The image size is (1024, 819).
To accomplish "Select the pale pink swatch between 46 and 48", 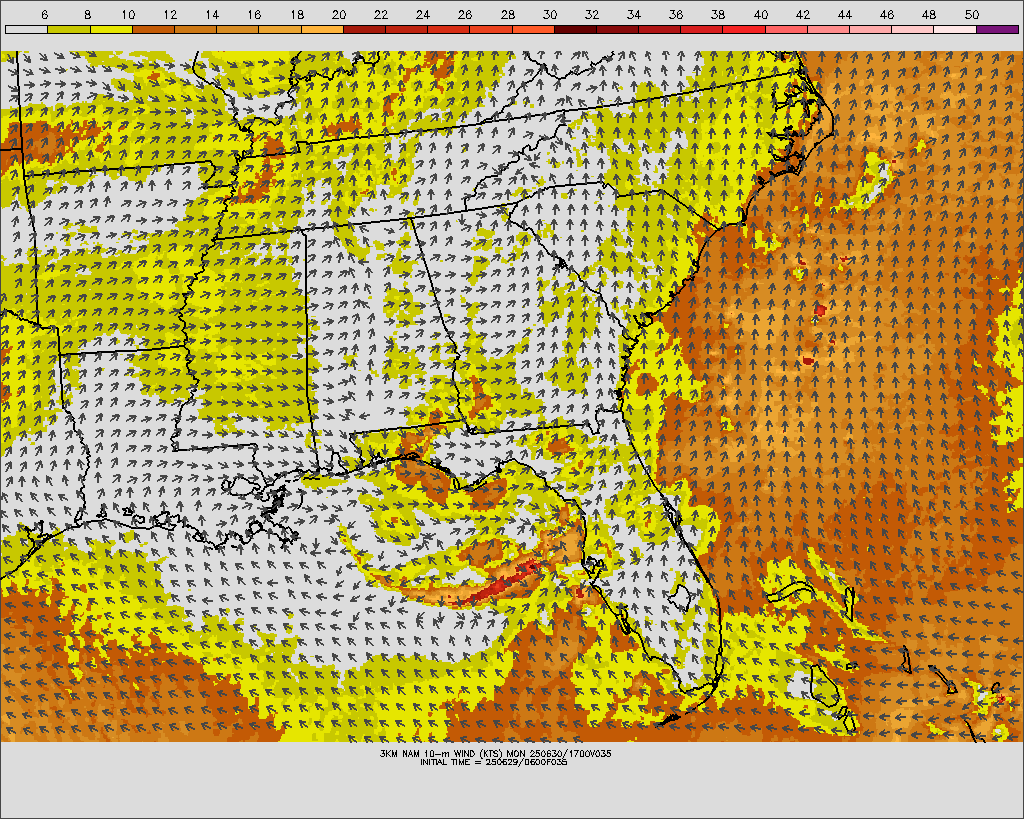I will [913, 29].
